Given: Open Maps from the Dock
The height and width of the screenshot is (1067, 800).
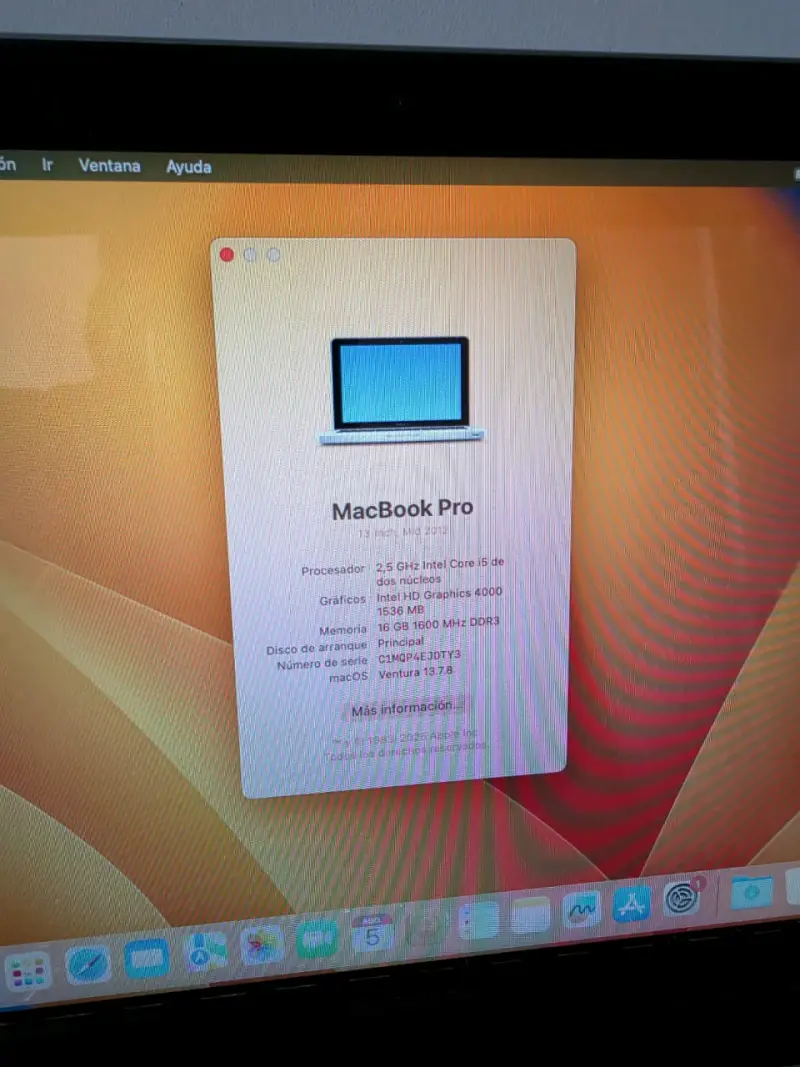Looking at the screenshot, I should [x=206, y=951].
